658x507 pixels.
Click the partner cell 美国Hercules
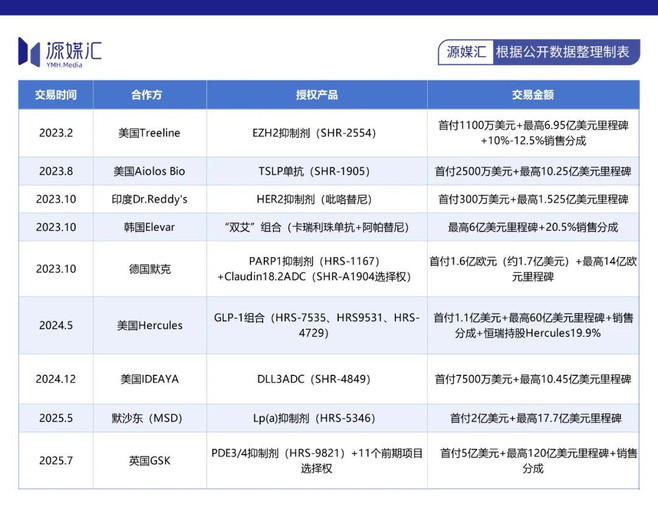(149, 325)
